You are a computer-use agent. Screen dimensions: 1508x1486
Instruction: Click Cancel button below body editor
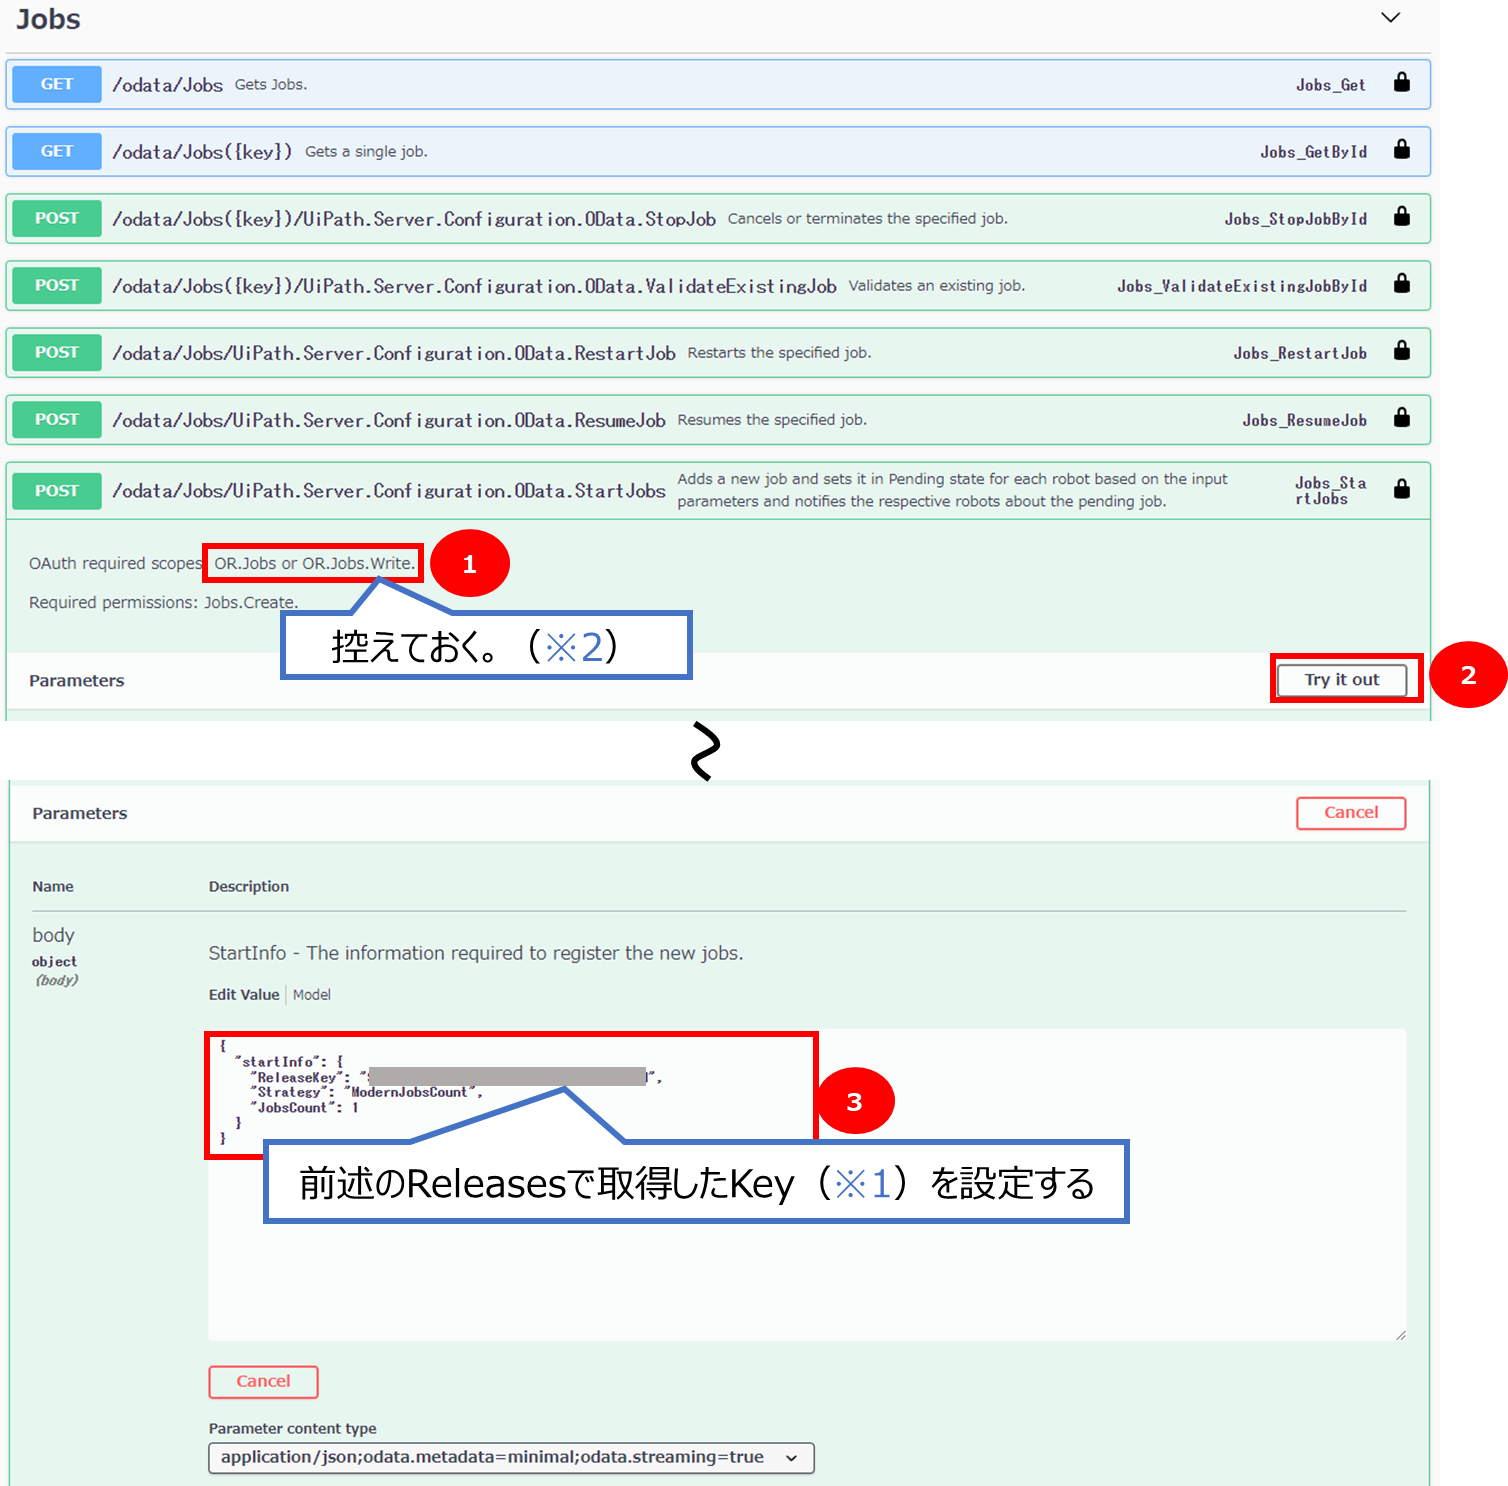(x=263, y=1382)
